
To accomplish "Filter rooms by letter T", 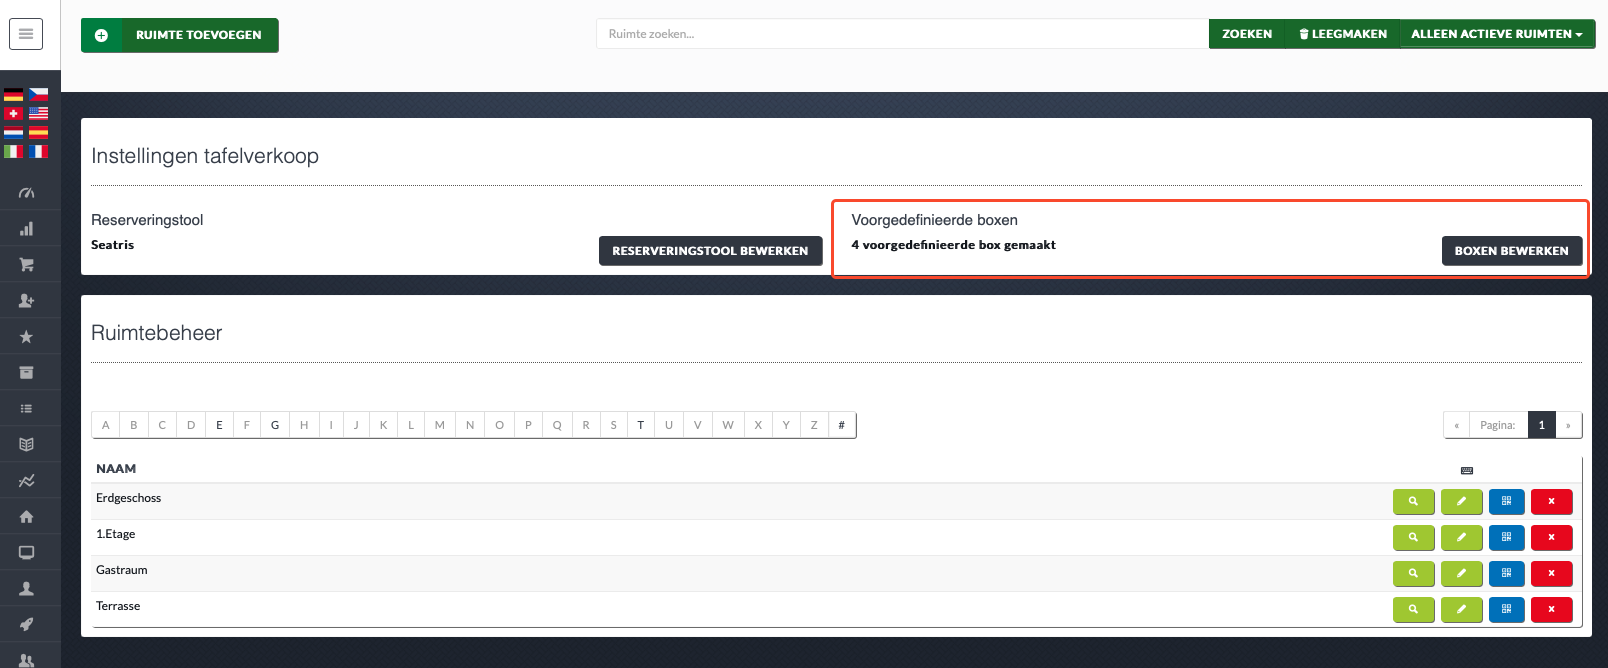I will [641, 425].
